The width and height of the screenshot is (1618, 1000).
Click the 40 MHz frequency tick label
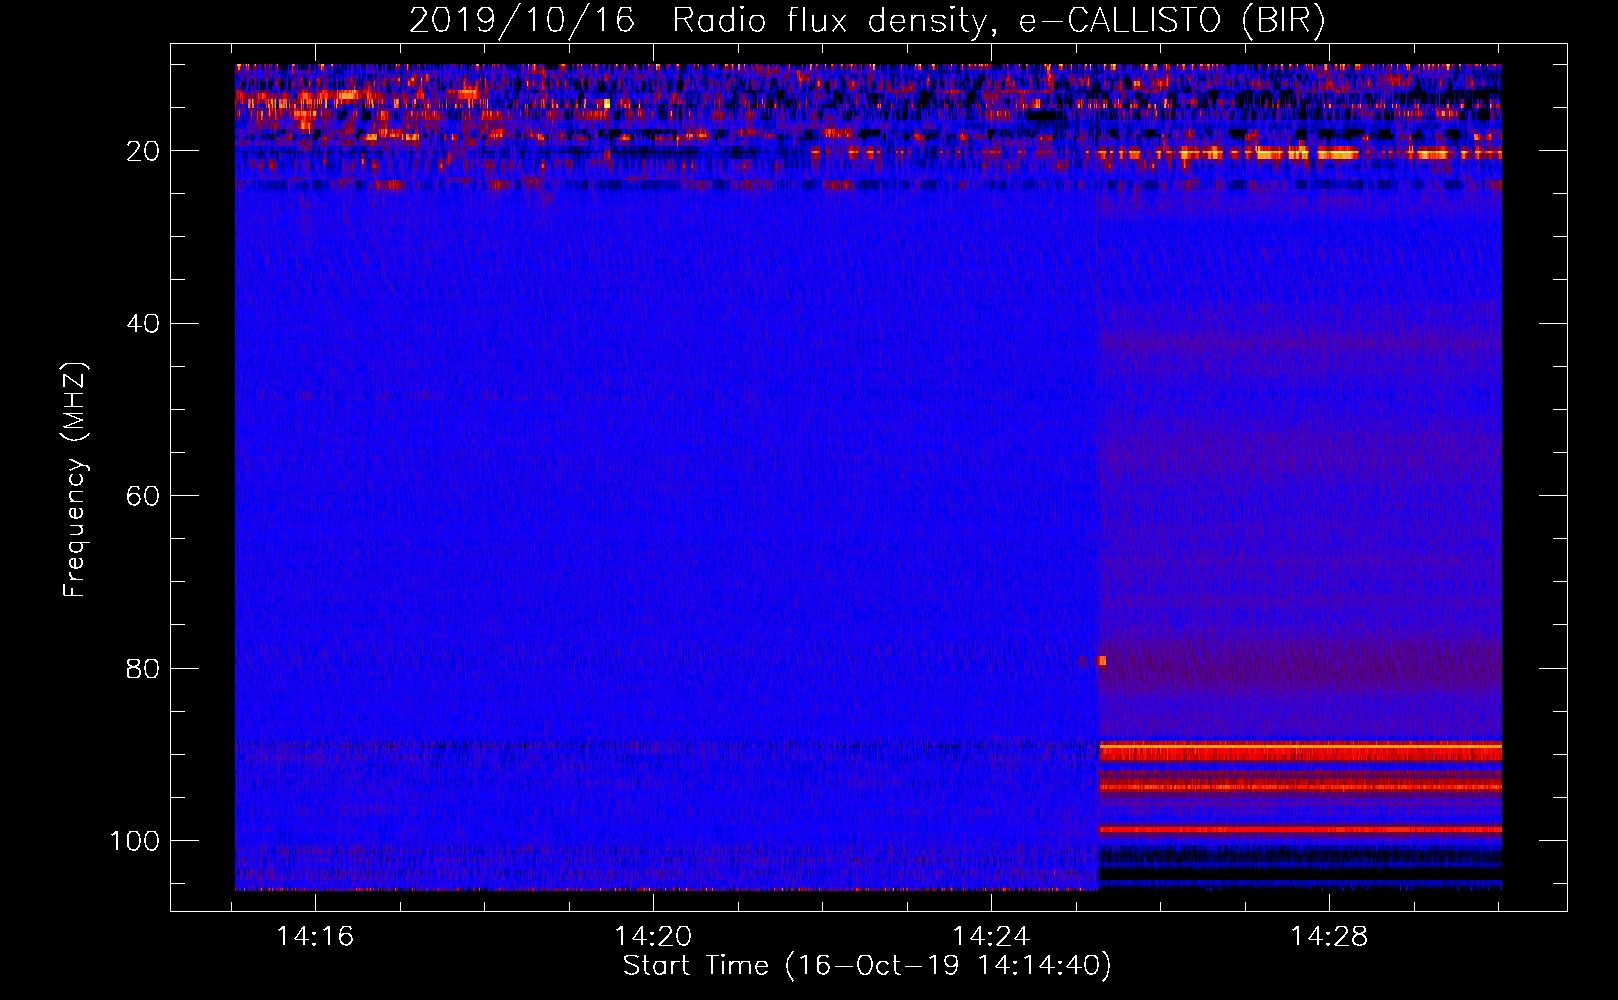(x=144, y=323)
